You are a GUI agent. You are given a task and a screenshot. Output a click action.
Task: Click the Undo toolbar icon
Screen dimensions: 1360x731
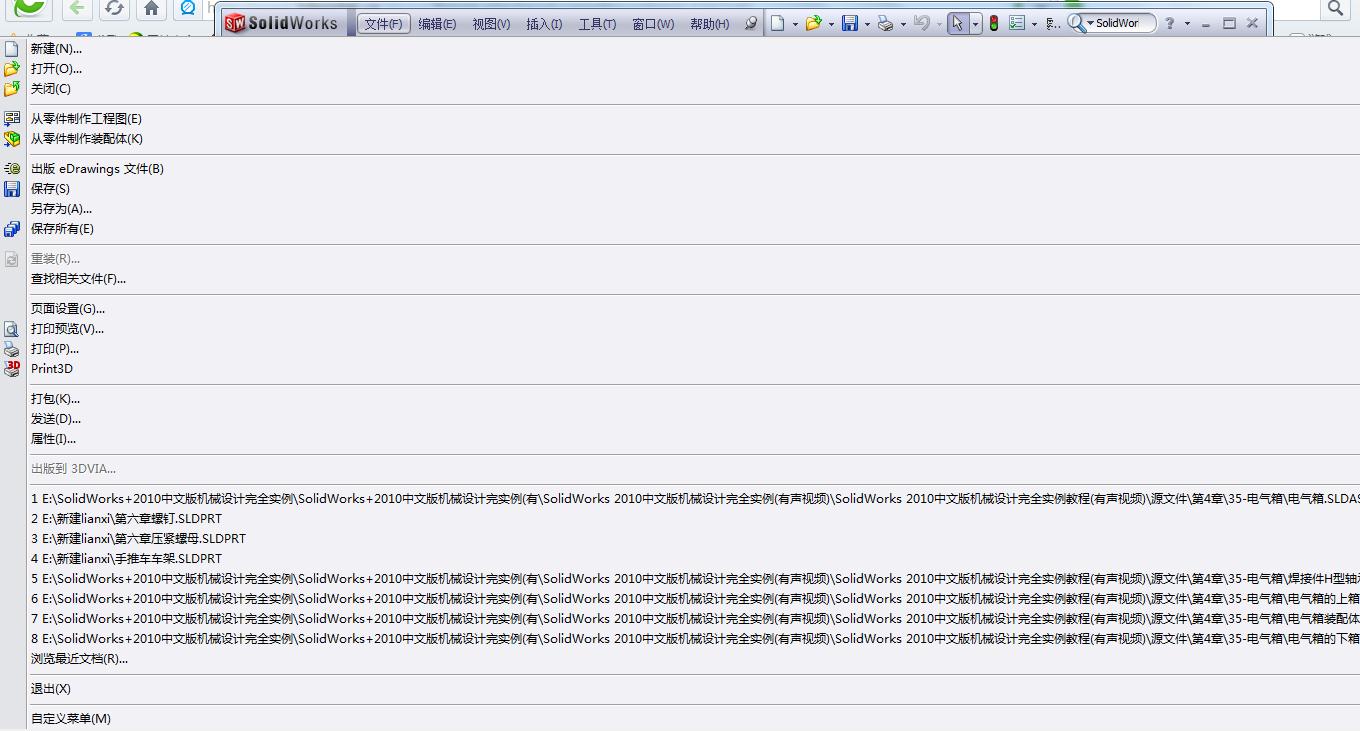921,23
